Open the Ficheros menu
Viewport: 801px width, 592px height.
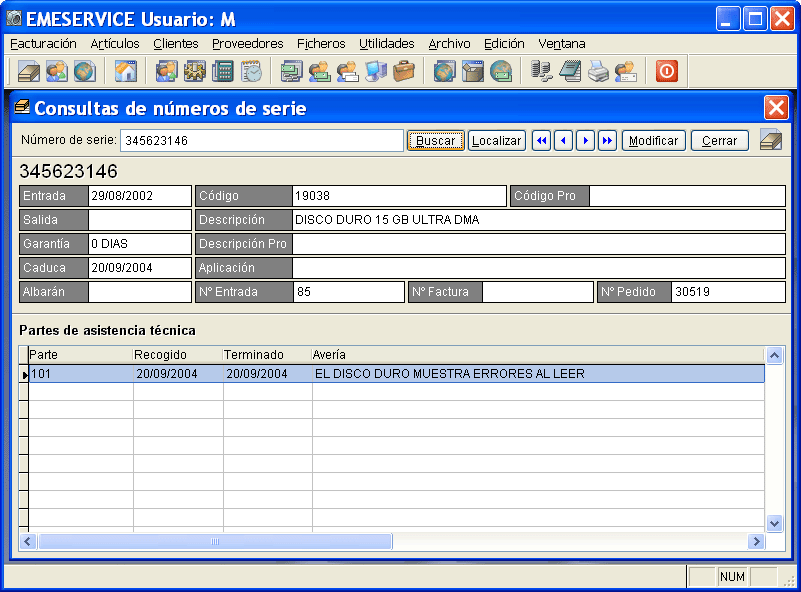coord(321,44)
